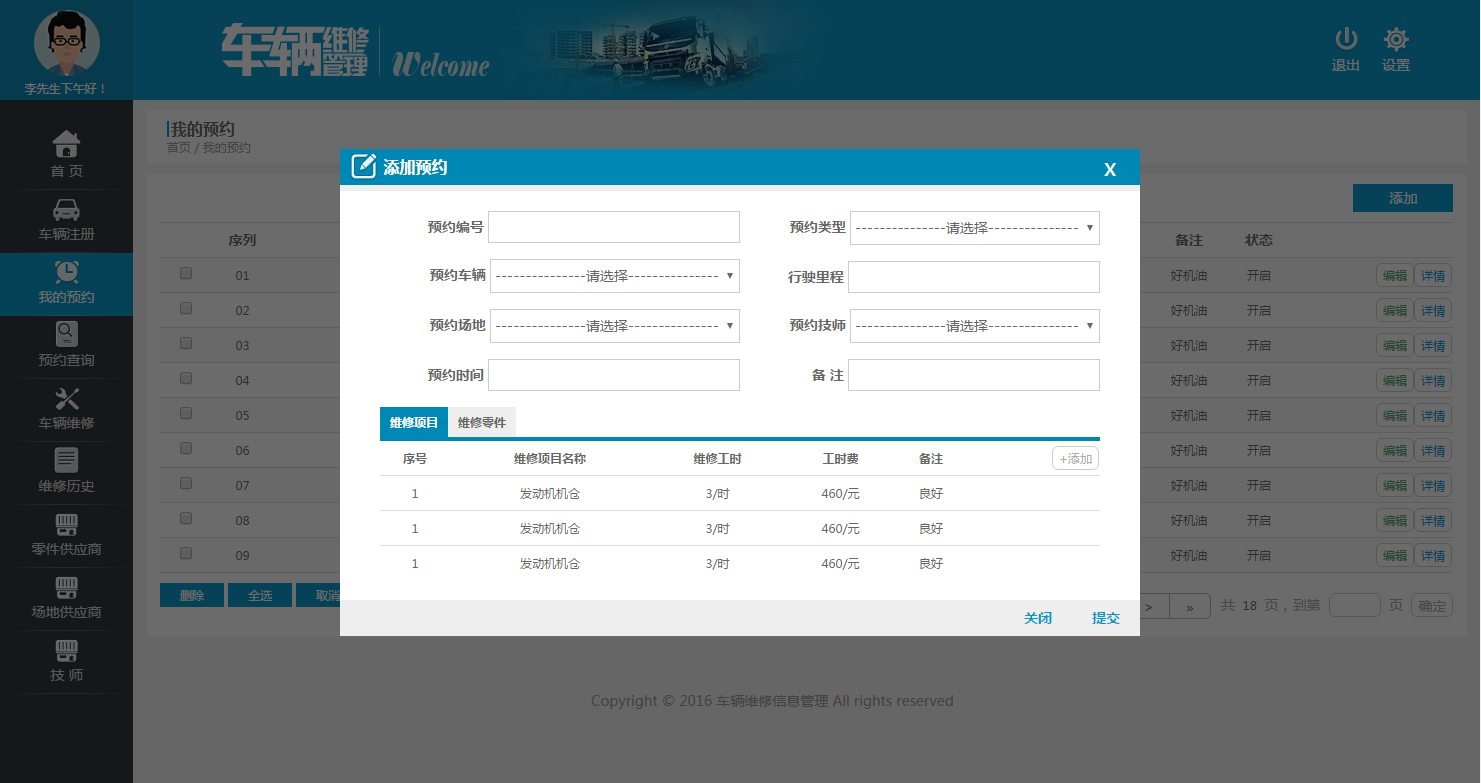Tick the checkbox for row 05
The height and width of the screenshot is (783, 1481).
click(186, 413)
